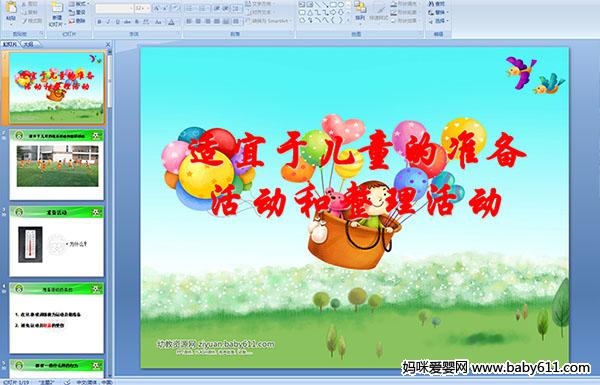Open the font name combo box
Screen dimensions: 600x385
pyautogui.click(x=114, y=8)
